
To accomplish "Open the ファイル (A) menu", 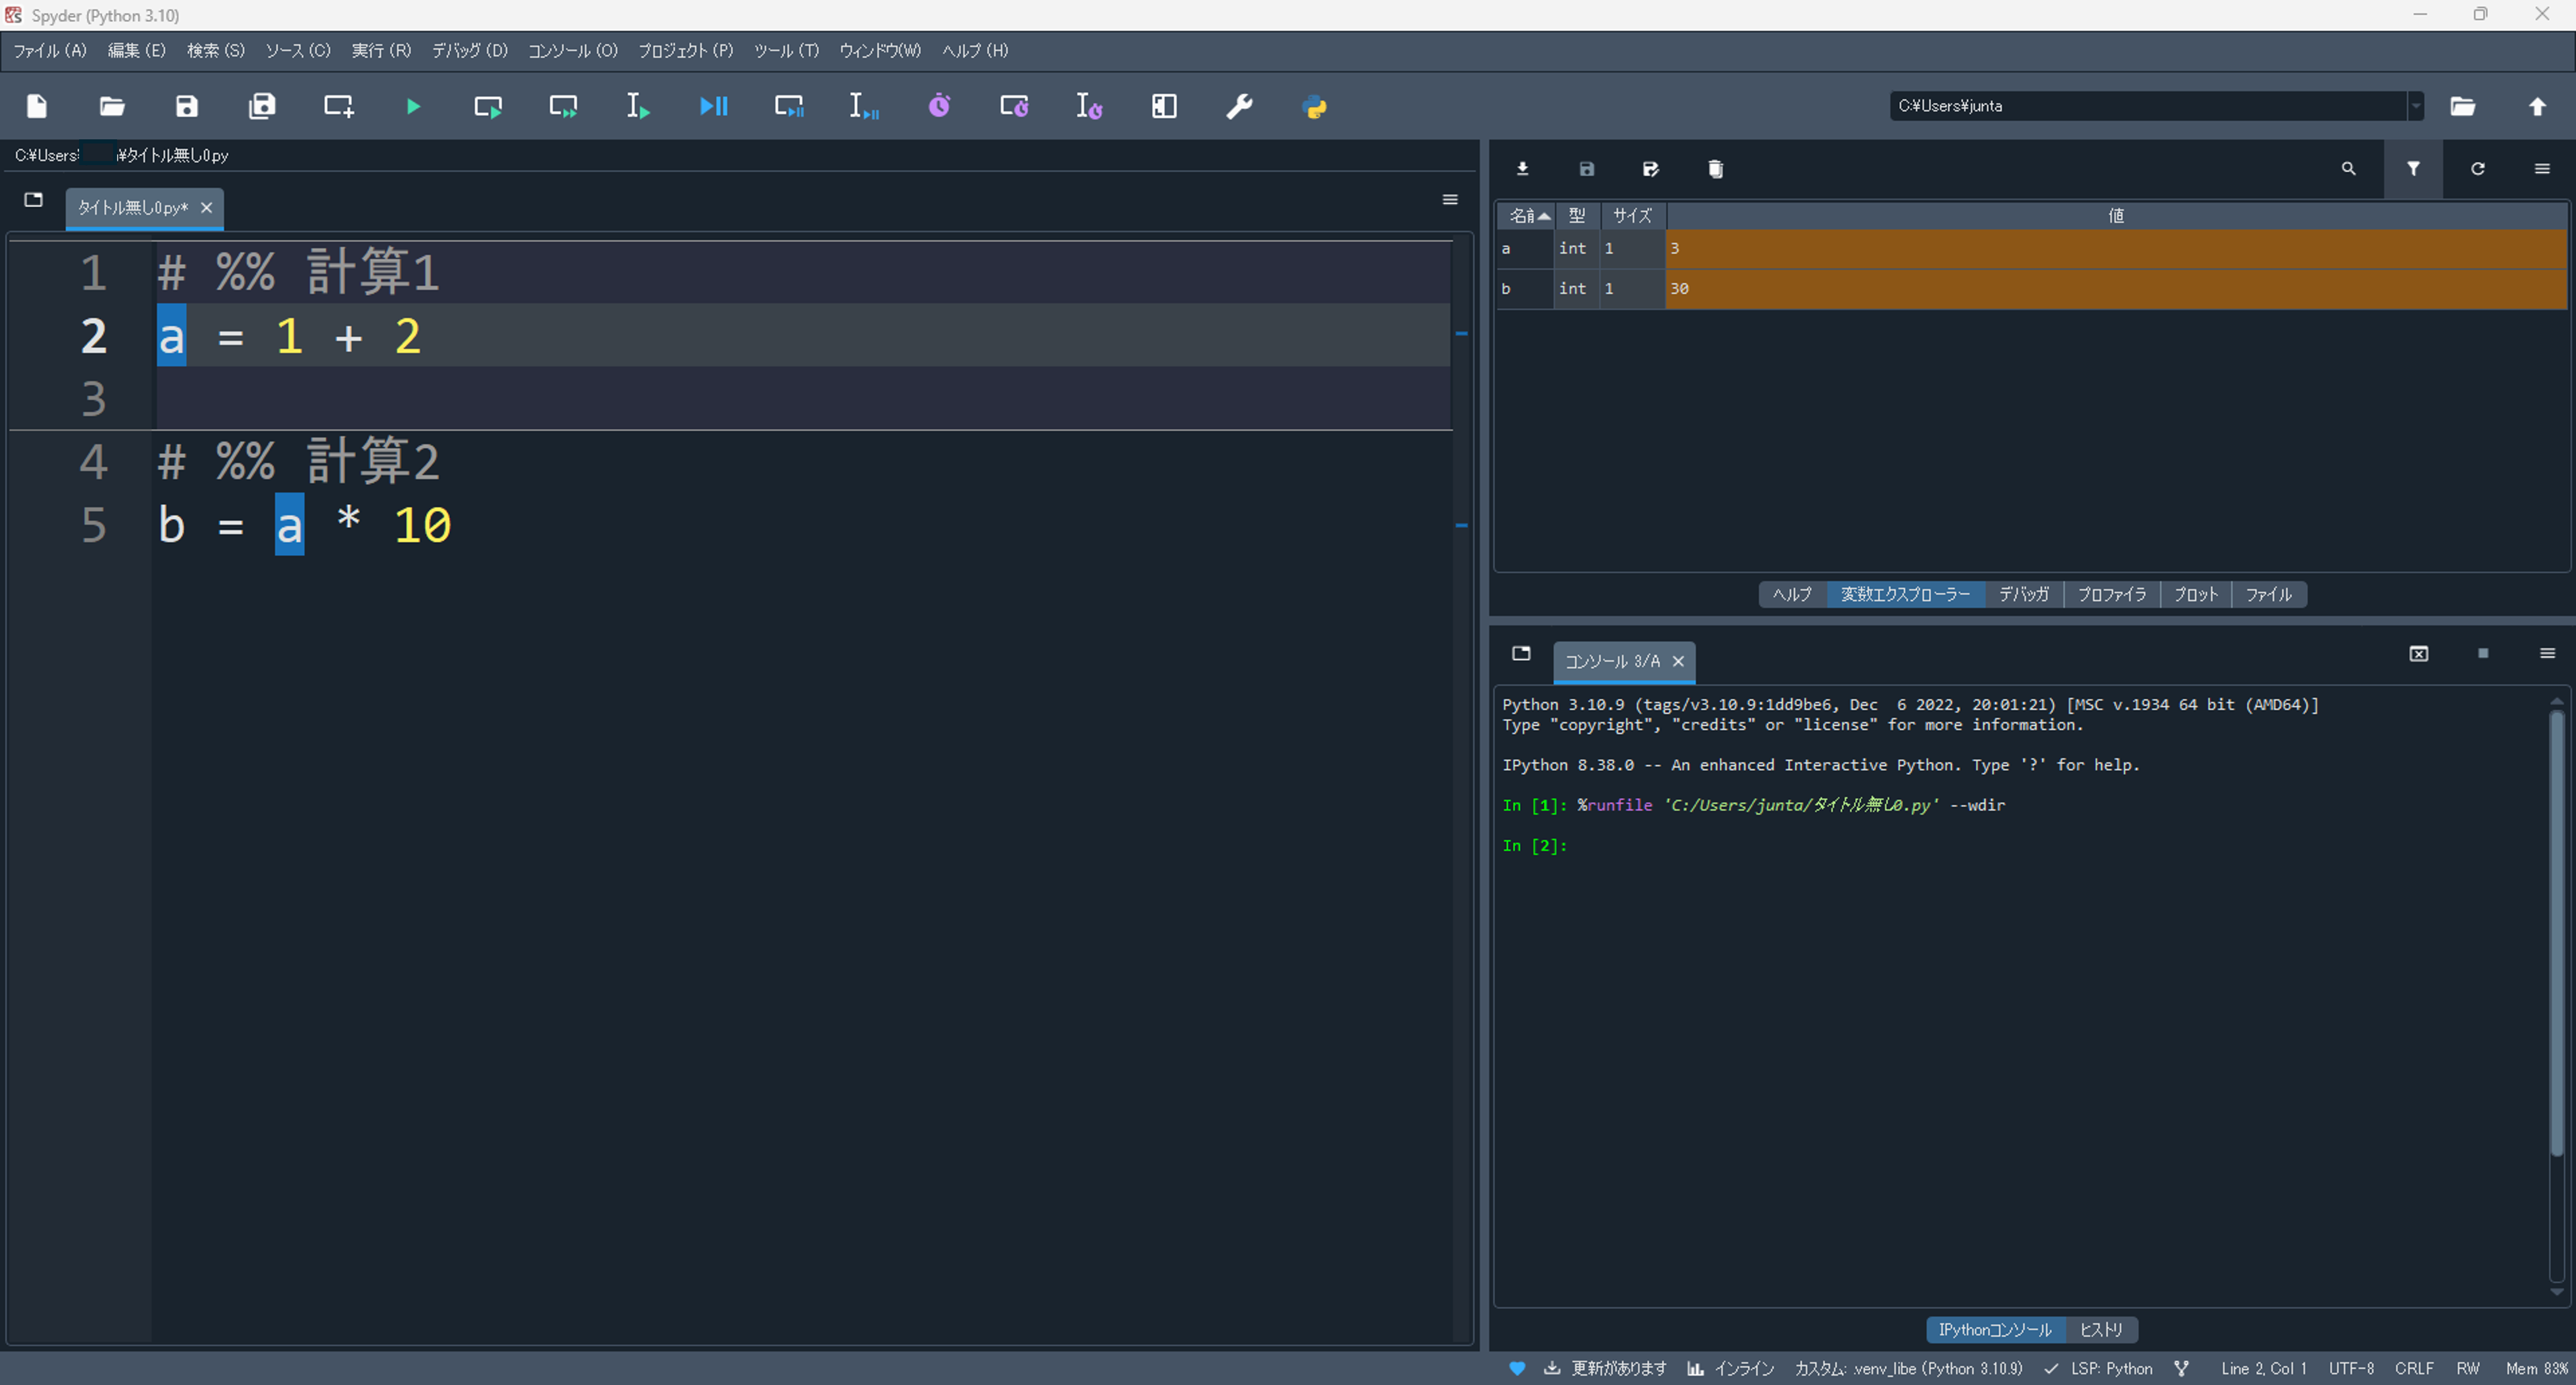I will 50,51.
